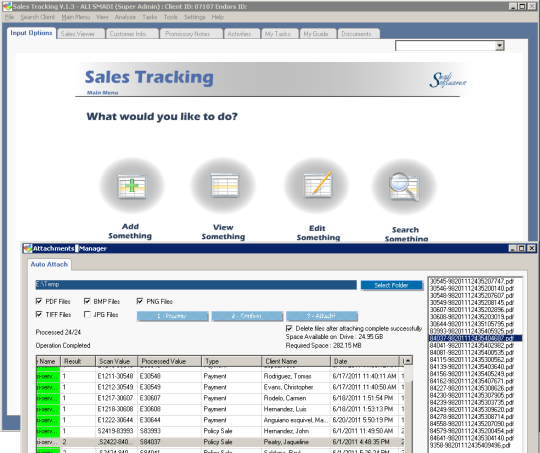
Task: Open the Analyze menu
Action: tap(125, 17)
